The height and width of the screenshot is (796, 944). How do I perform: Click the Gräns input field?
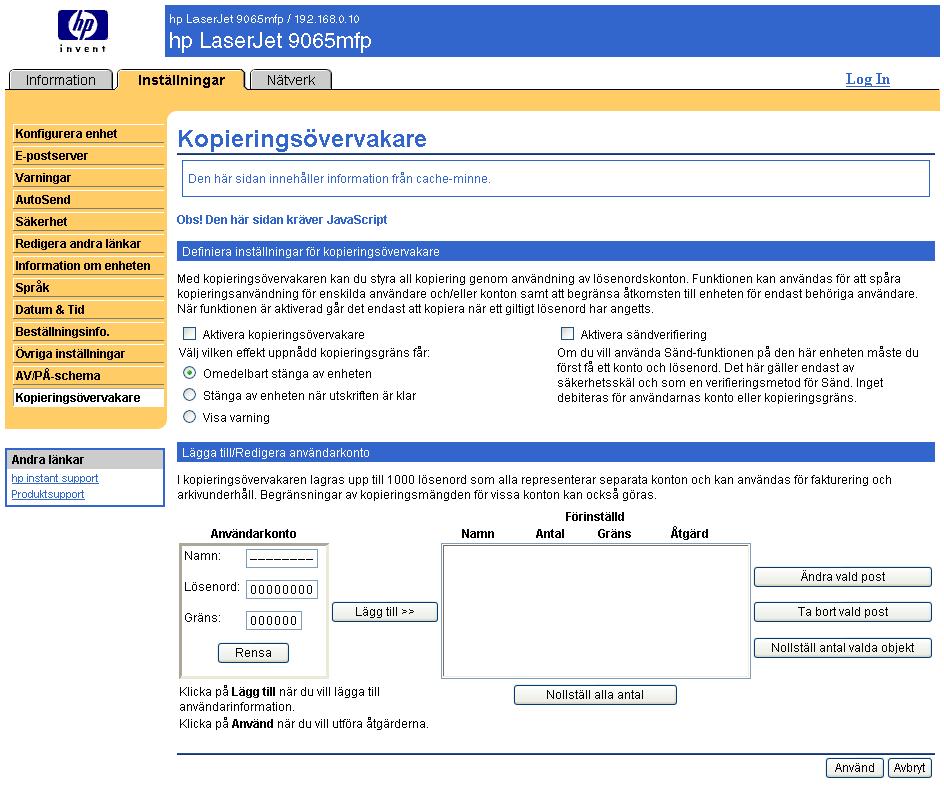click(274, 620)
